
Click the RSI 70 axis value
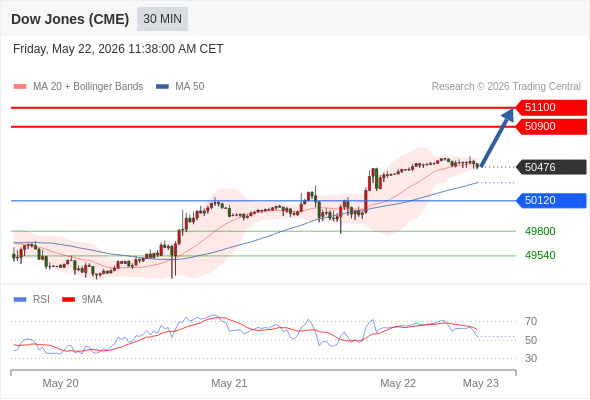[531, 321]
